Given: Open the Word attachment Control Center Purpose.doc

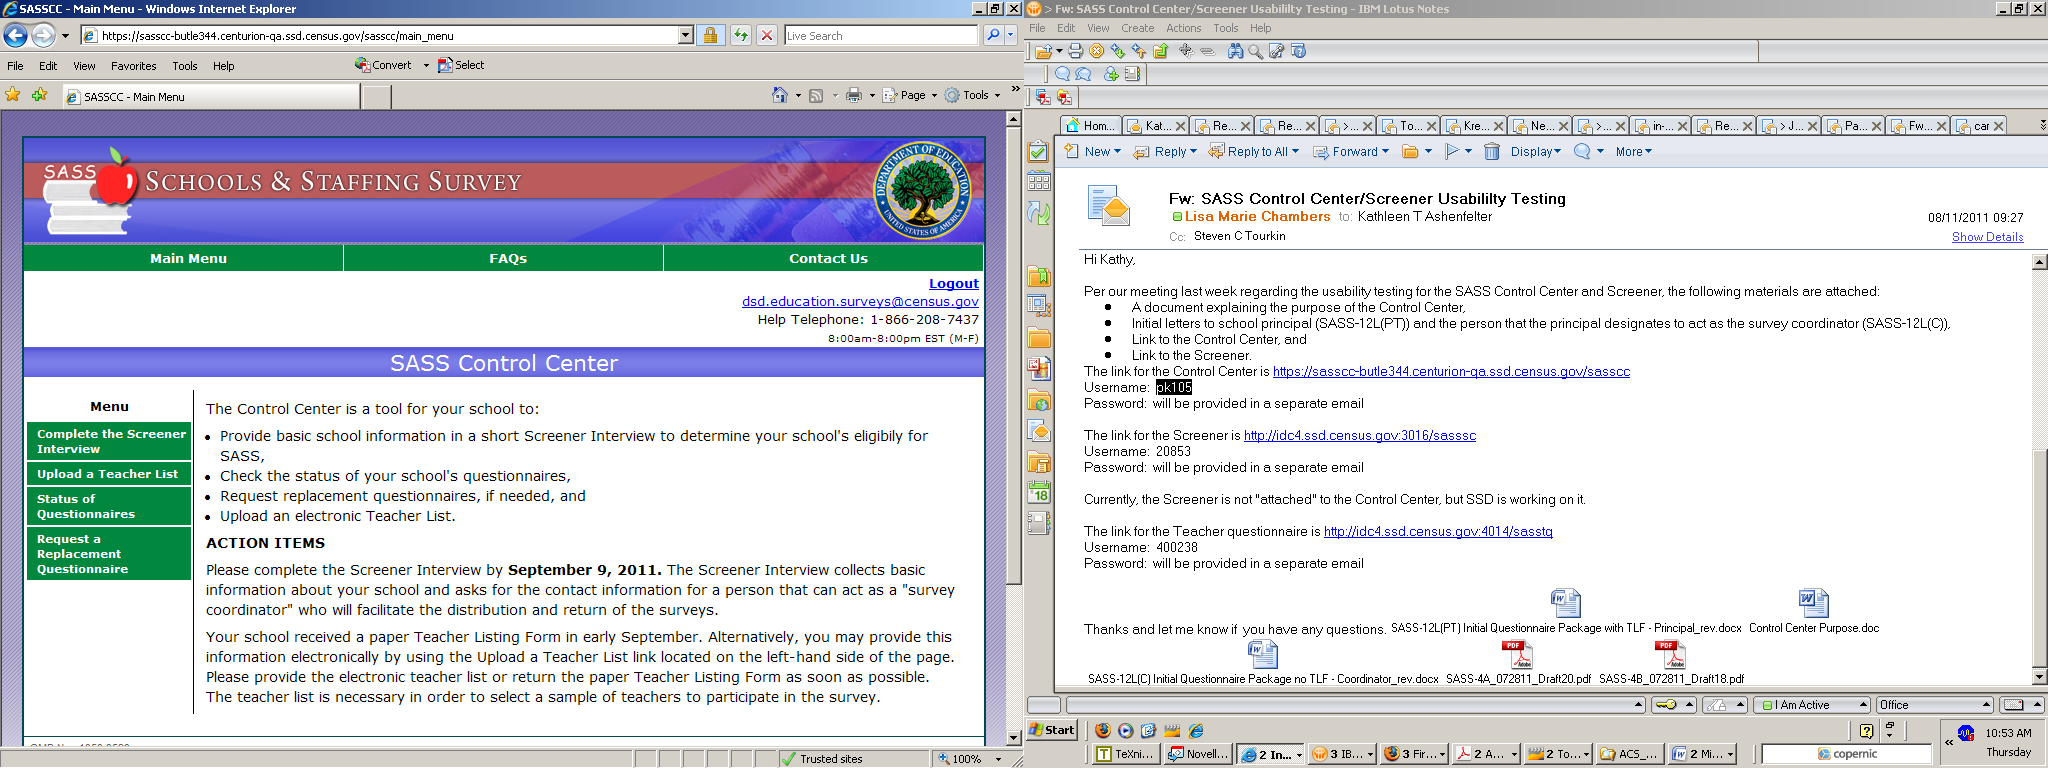Looking at the screenshot, I should (x=1813, y=603).
